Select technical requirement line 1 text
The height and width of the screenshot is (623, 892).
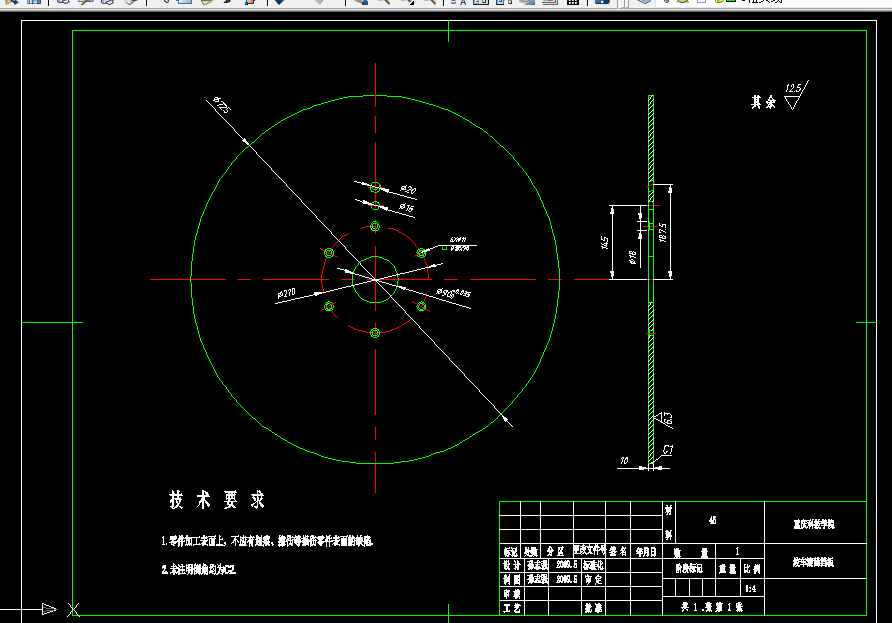click(267, 541)
